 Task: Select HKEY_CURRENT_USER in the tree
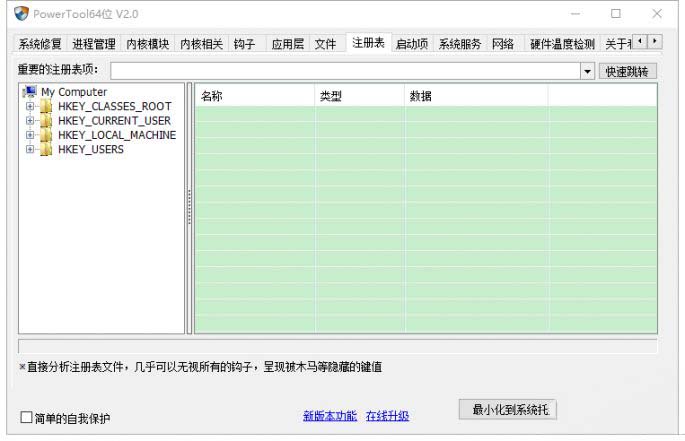point(114,121)
